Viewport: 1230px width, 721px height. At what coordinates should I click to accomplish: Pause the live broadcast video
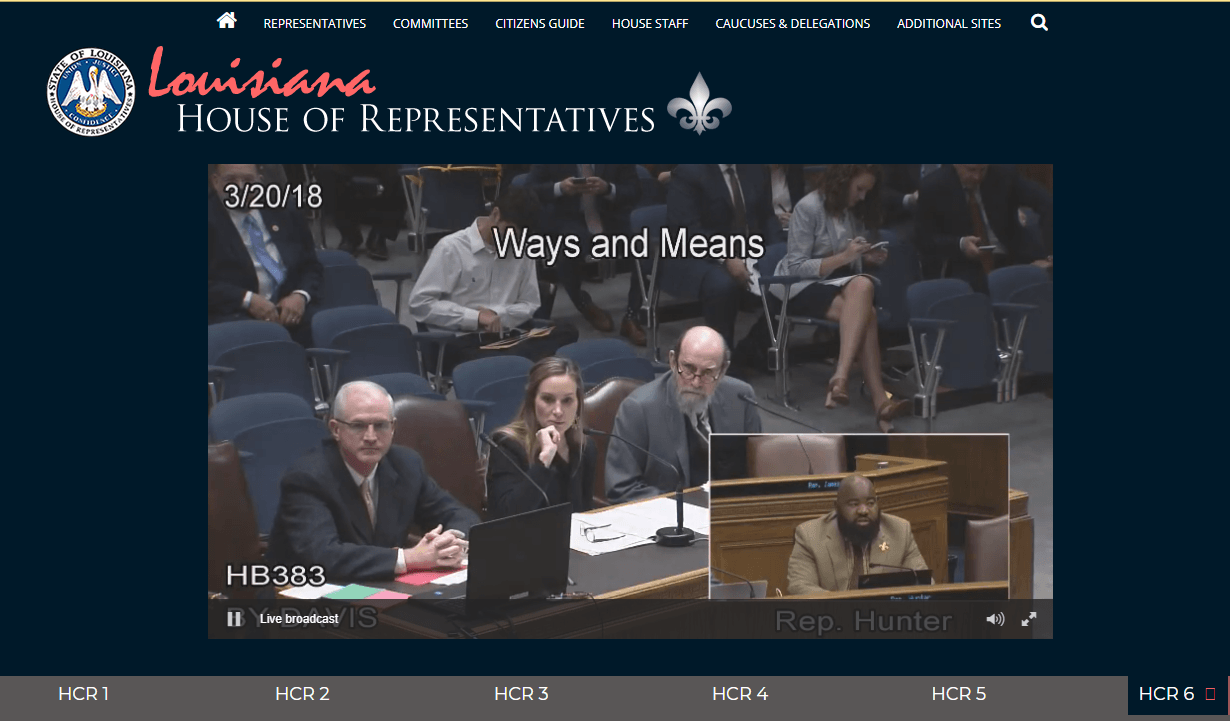pos(234,619)
